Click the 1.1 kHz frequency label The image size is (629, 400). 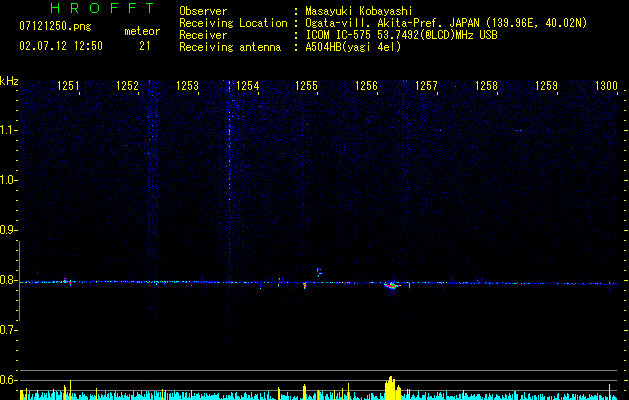pos(7,130)
